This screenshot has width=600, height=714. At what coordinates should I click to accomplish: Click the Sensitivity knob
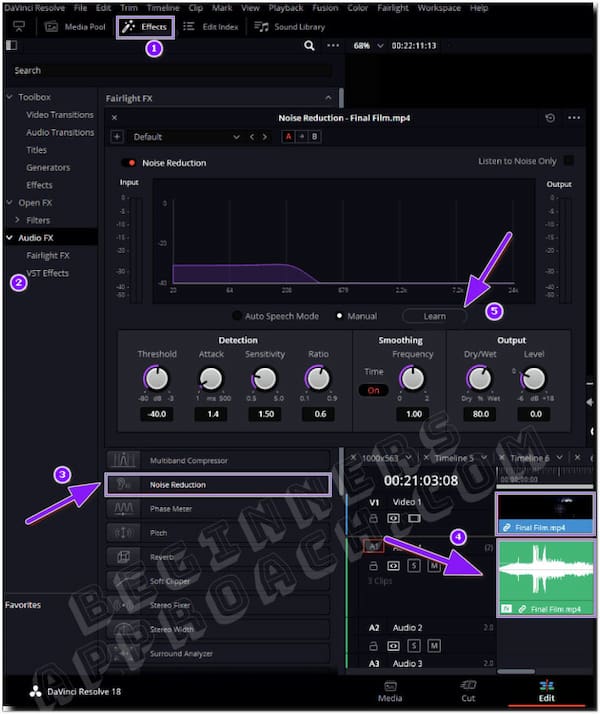click(x=264, y=378)
